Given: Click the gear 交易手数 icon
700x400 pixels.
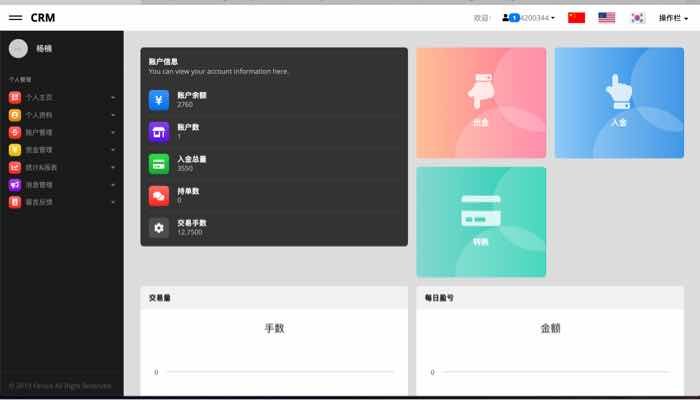Looking at the screenshot, I should pyautogui.click(x=159, y=228).
